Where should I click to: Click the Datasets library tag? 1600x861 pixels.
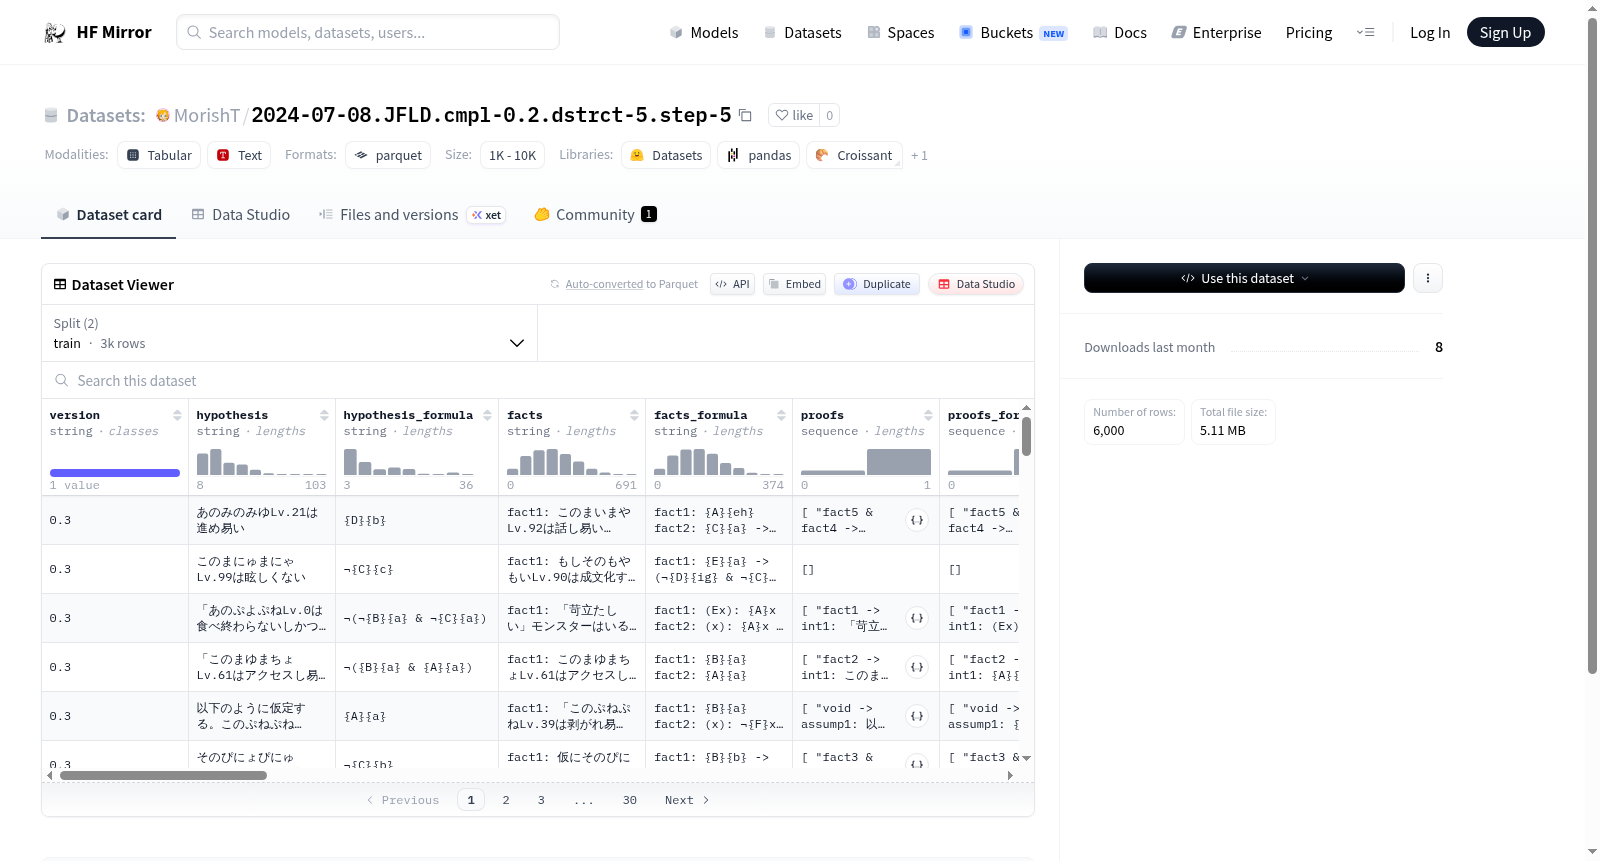pos(666,155)
